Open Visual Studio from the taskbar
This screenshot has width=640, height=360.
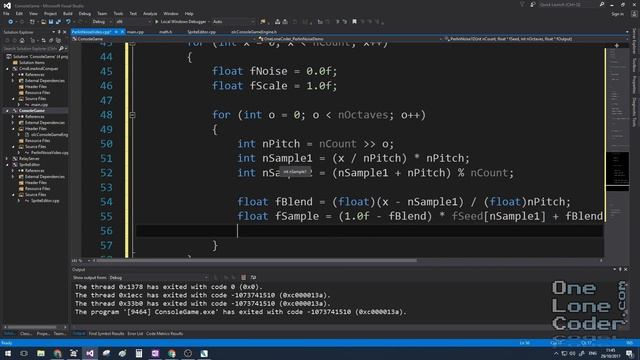click(x=90, y=353)
